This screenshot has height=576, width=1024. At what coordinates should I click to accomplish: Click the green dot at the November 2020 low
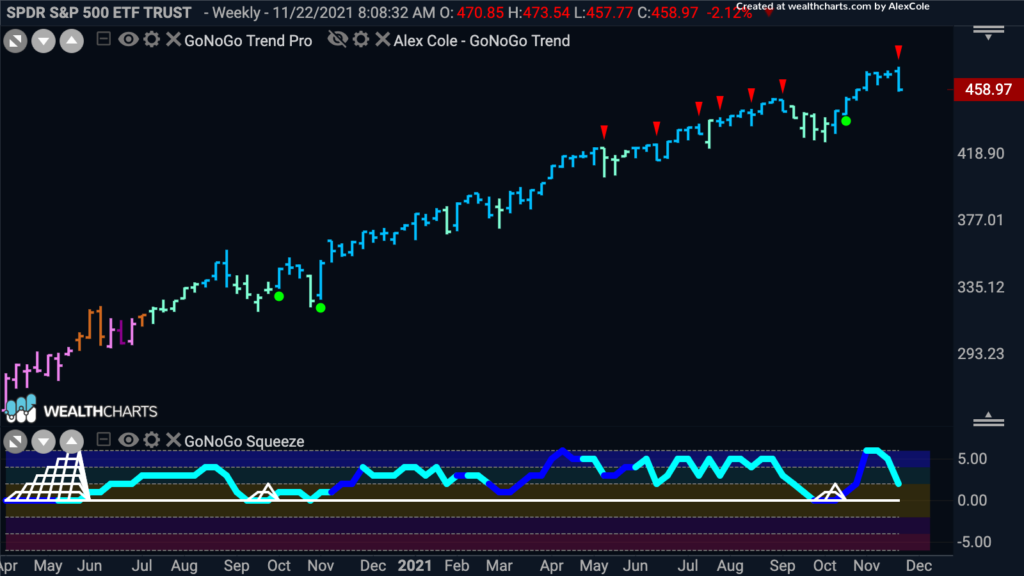pyautogui.click(x=321, y=308)
